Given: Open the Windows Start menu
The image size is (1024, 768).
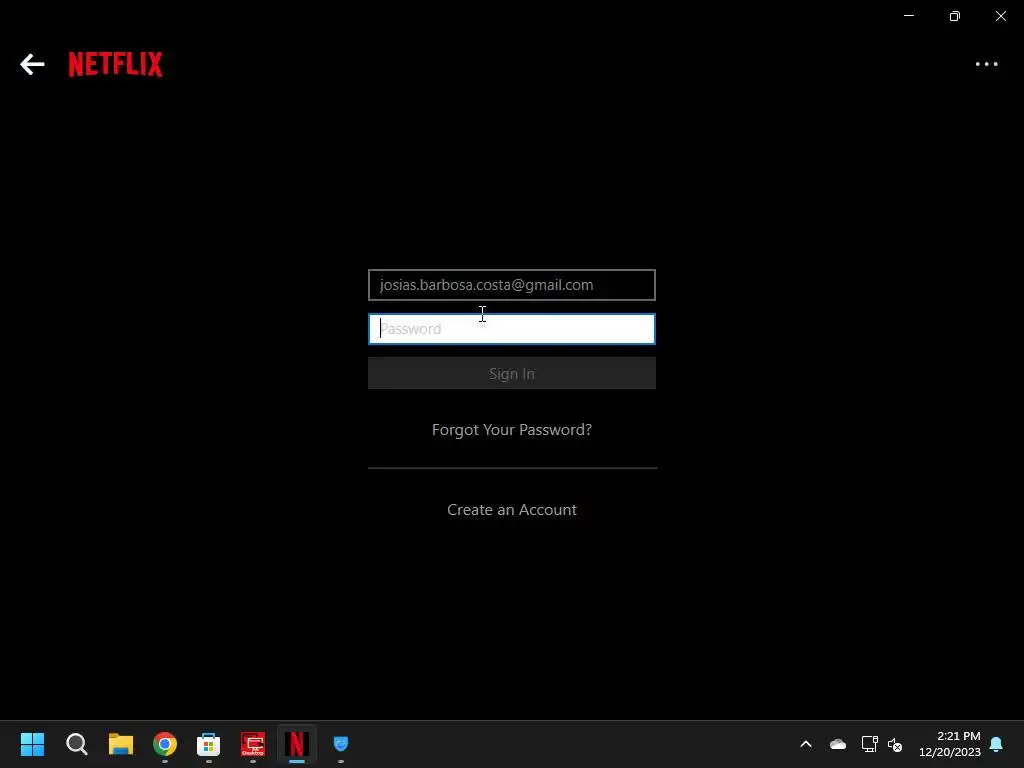Looking at the screenshot, I should click(x=32, y=744).
